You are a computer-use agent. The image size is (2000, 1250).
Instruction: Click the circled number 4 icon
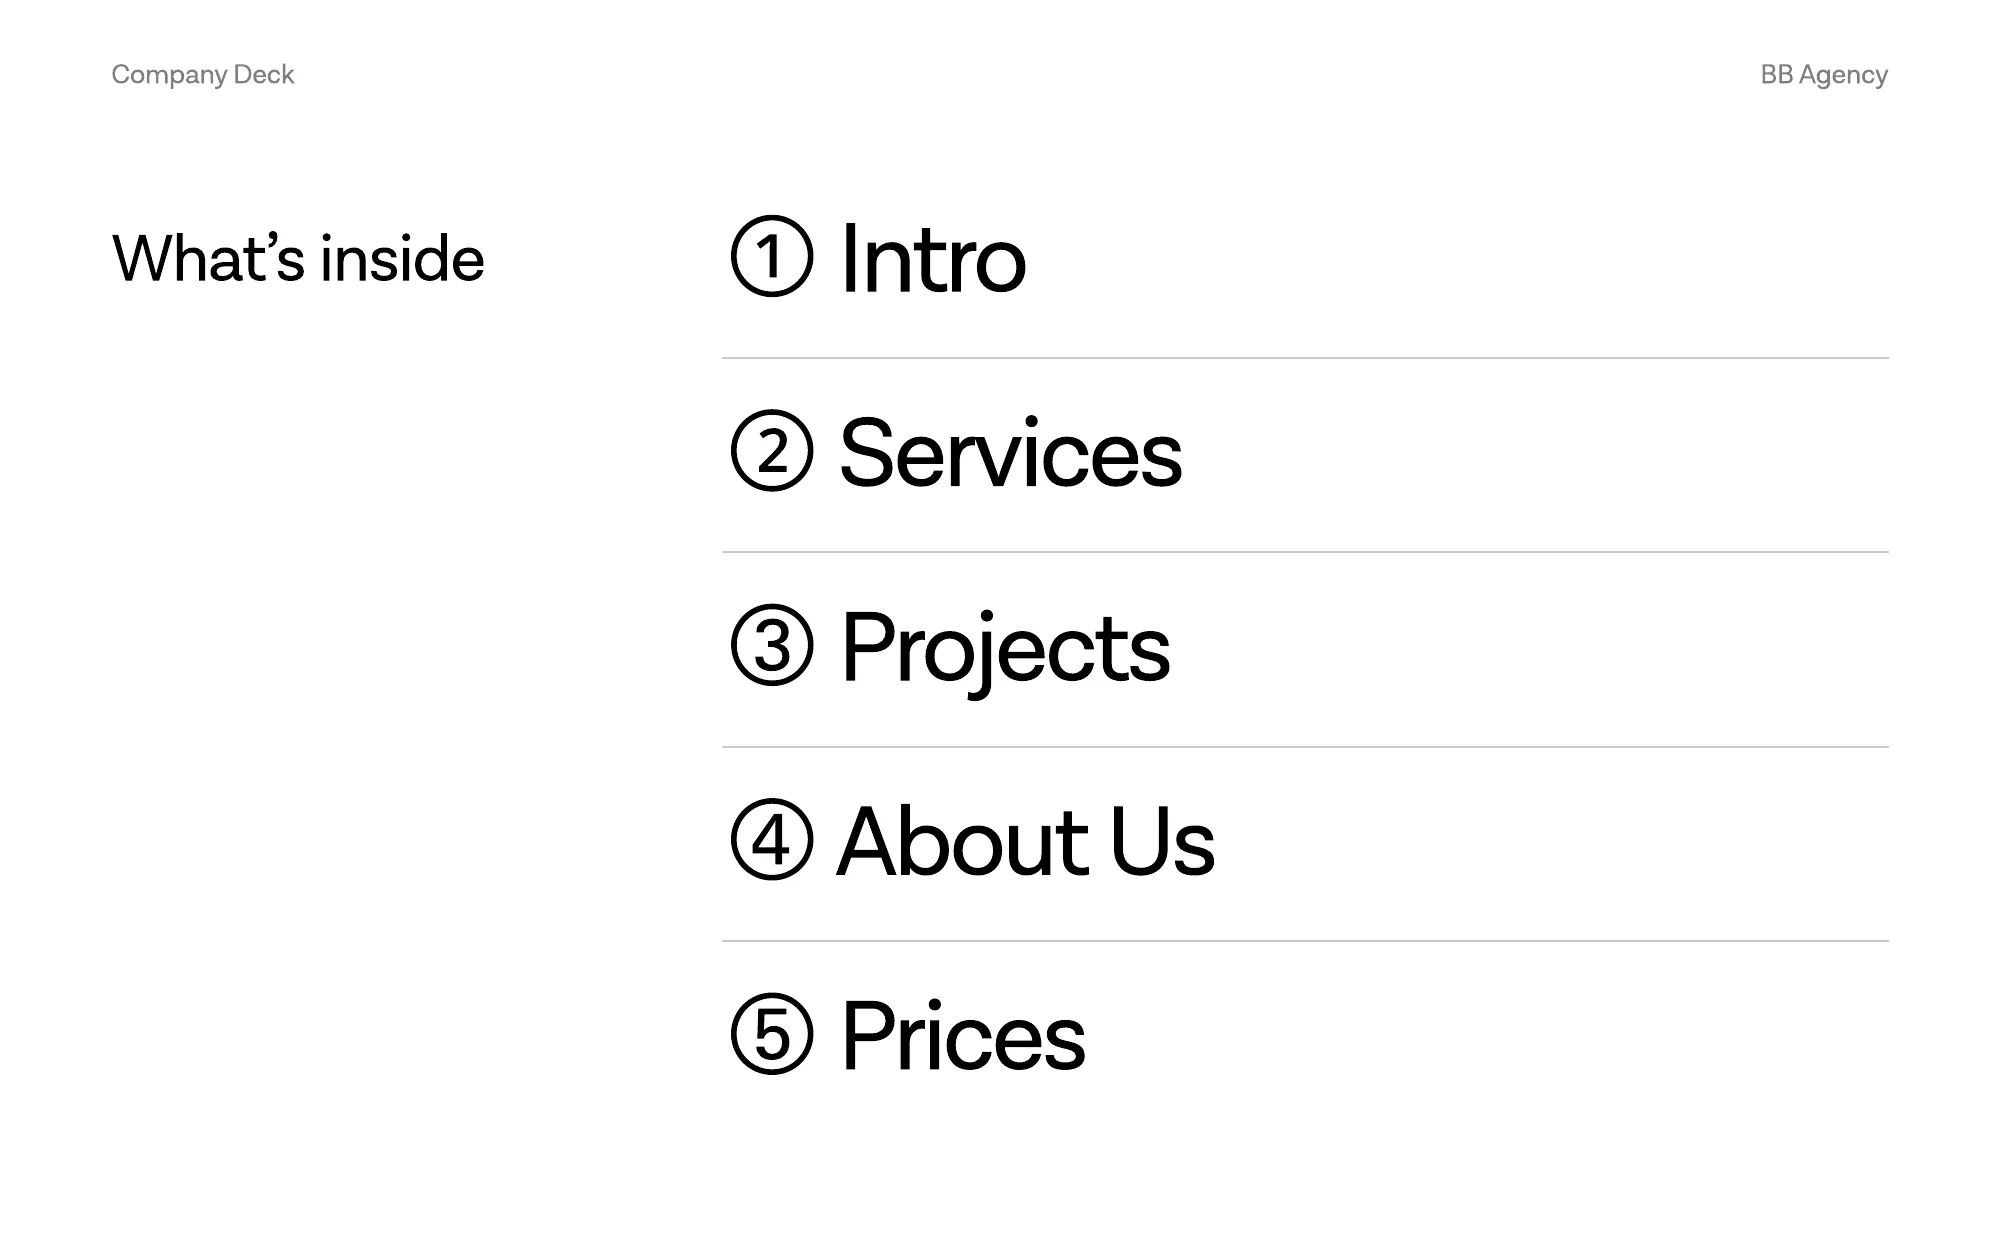pos(771,839)
